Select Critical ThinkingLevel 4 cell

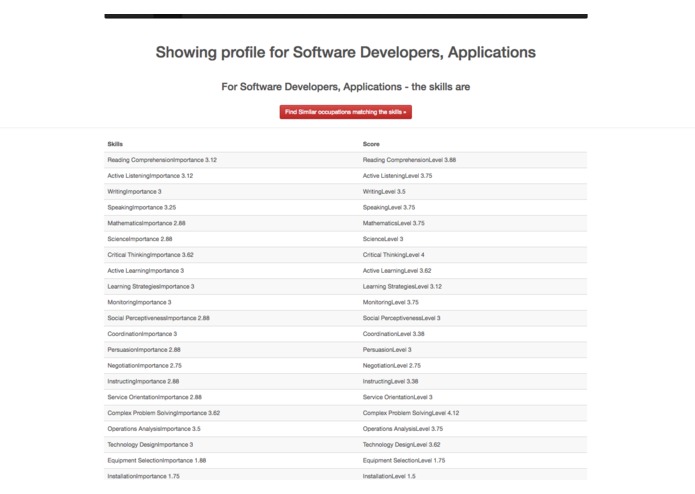394,255
